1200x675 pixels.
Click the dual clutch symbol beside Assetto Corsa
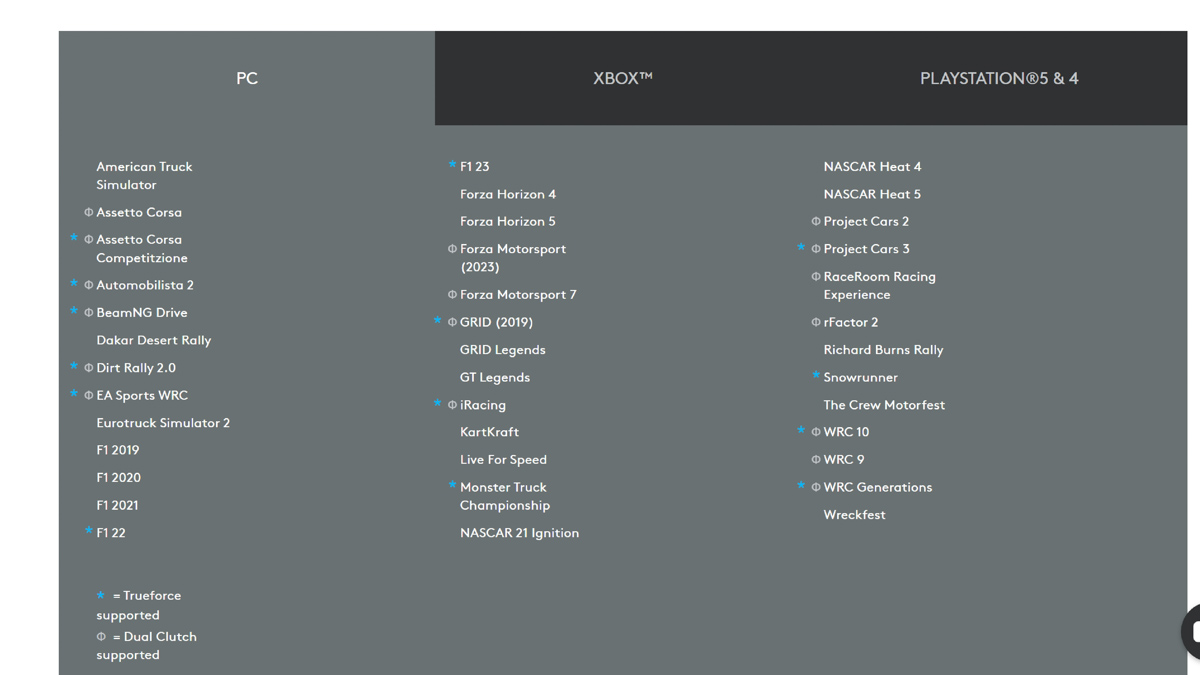tap(89, 212)
